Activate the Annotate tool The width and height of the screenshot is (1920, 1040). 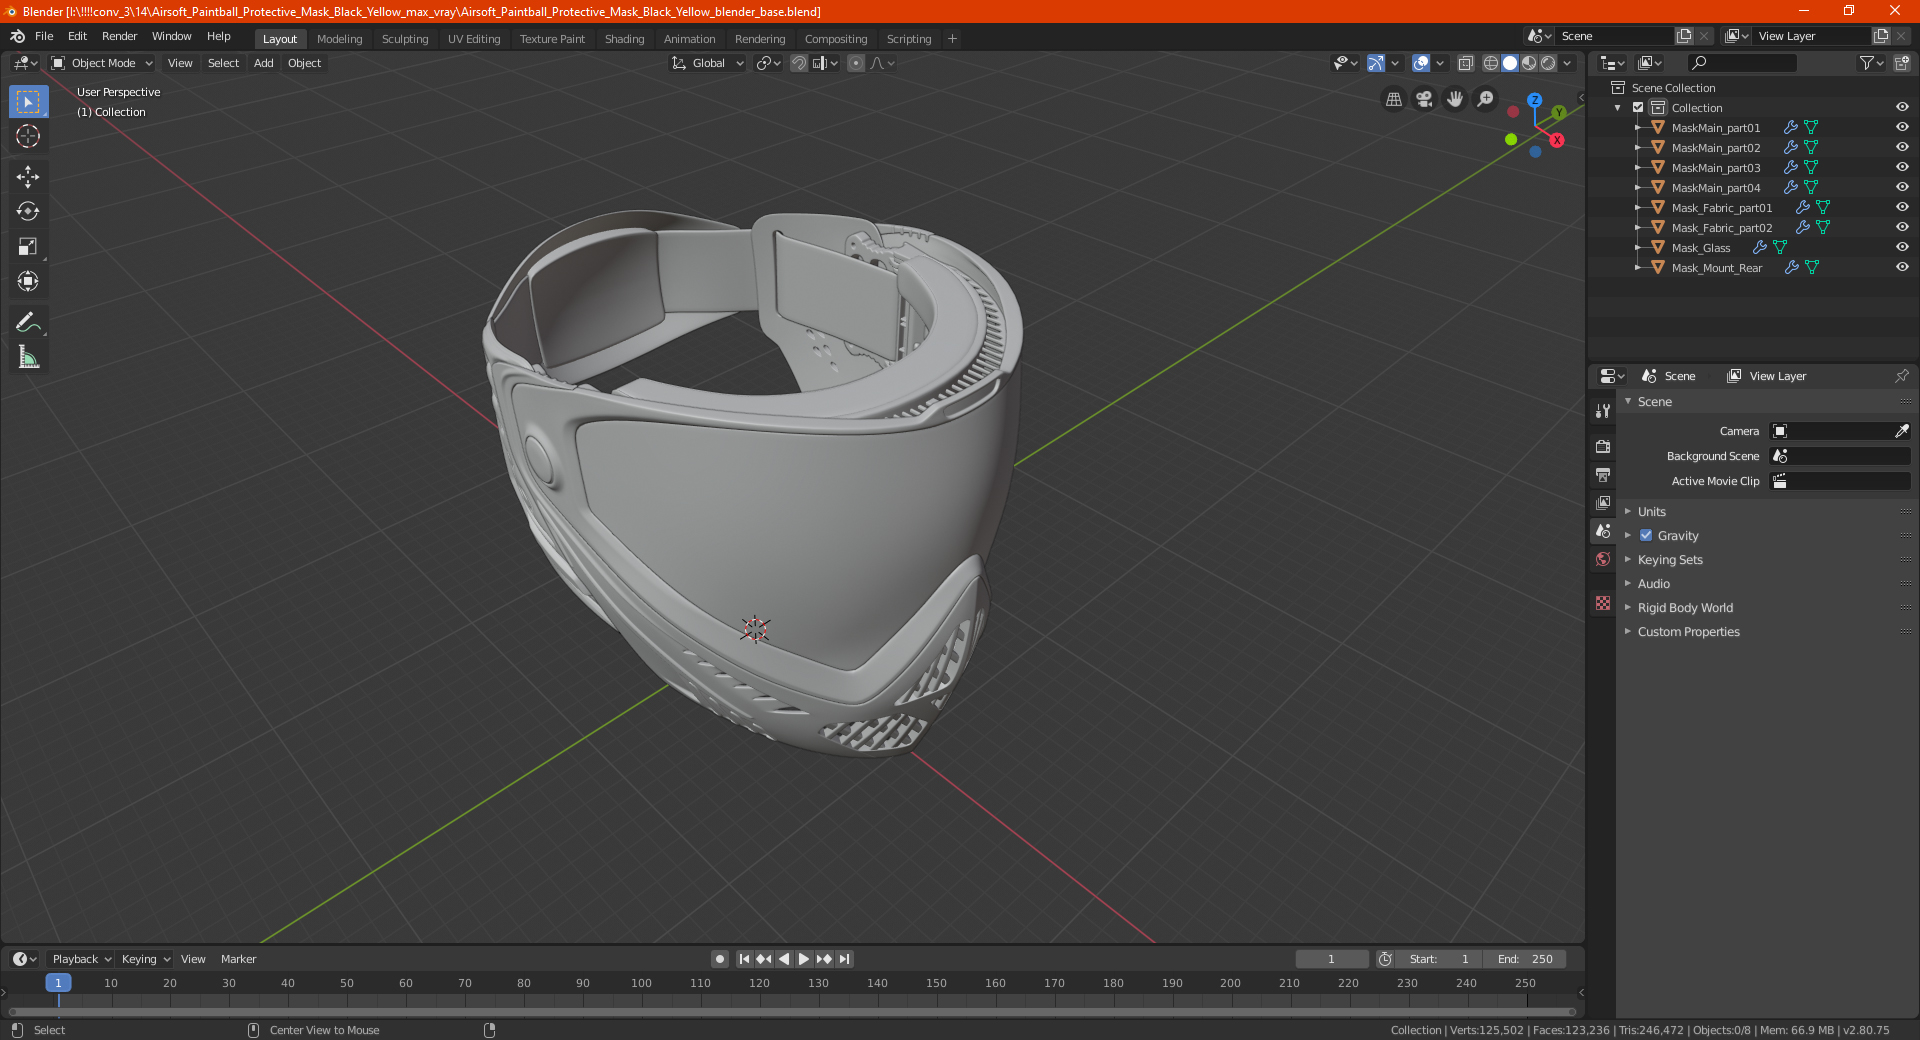(28, 322)
